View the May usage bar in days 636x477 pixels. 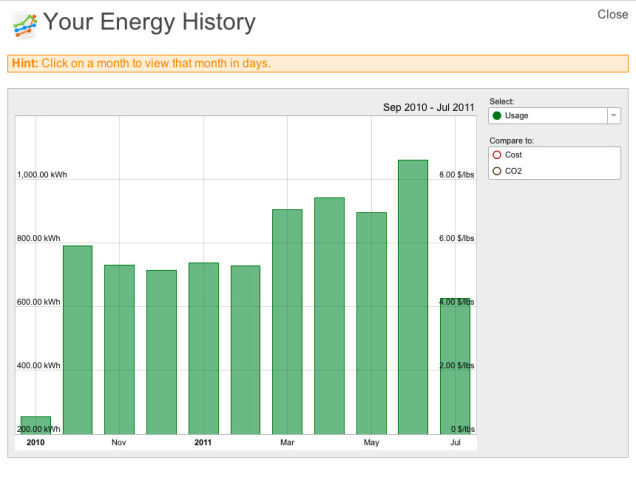coord(371,323)
